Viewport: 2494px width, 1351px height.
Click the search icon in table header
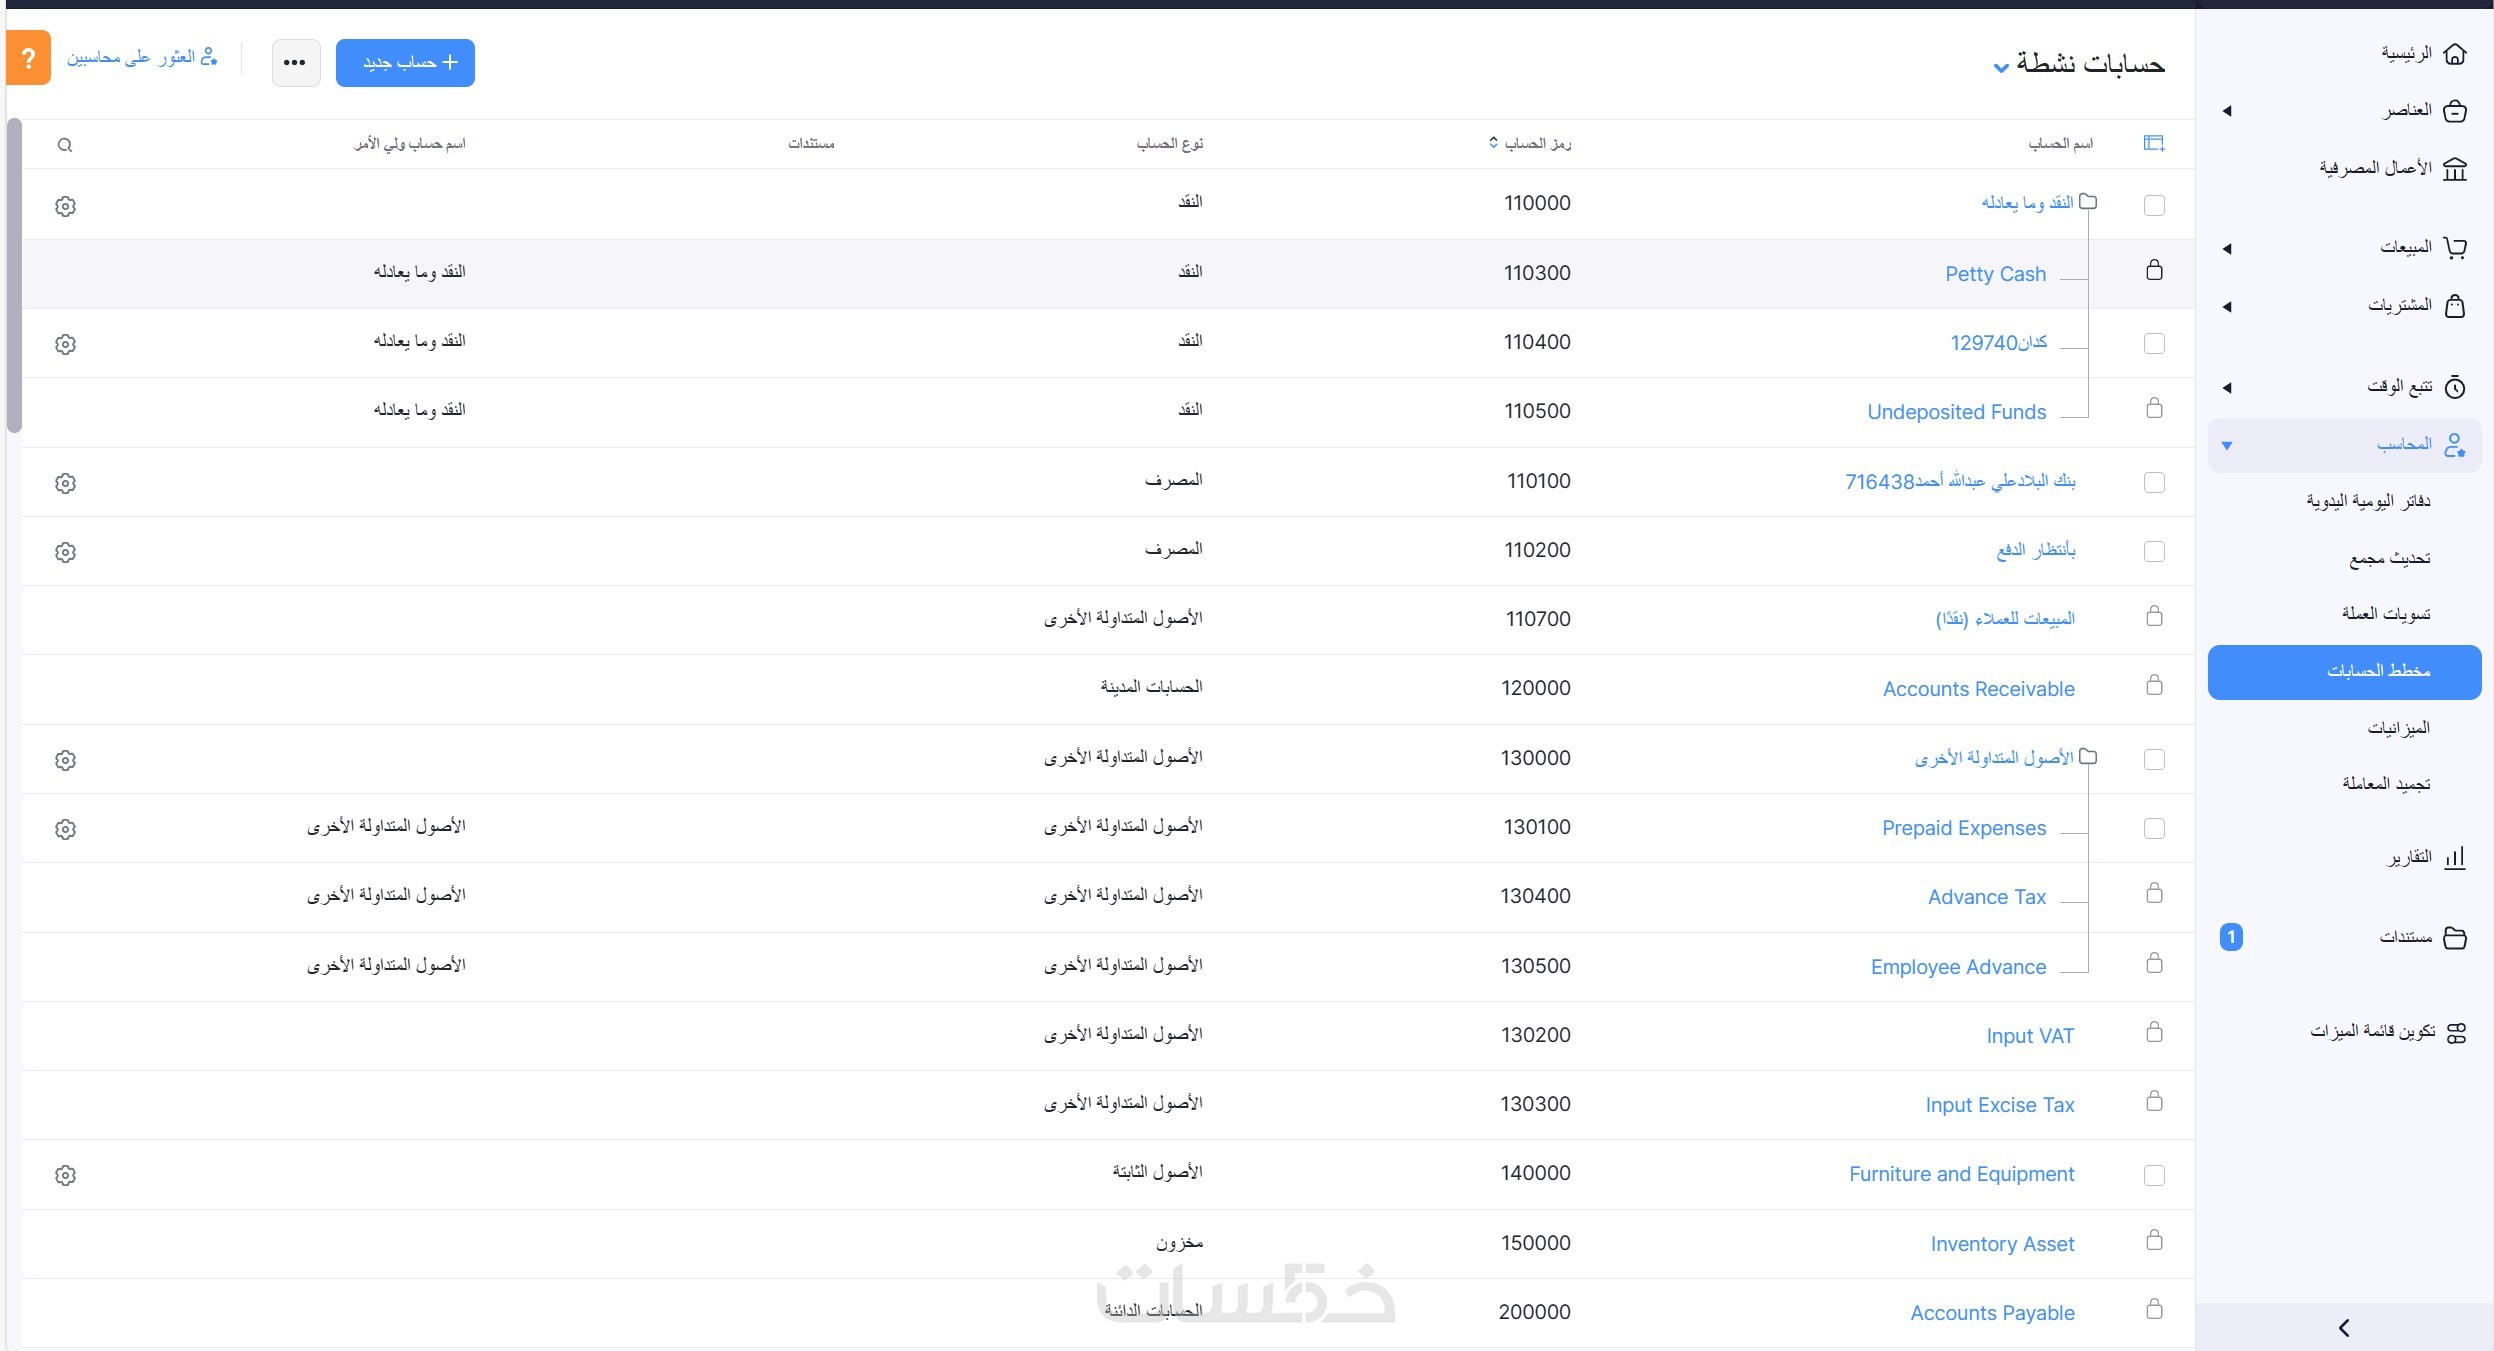pyautogui.click(x=65, y=146)
